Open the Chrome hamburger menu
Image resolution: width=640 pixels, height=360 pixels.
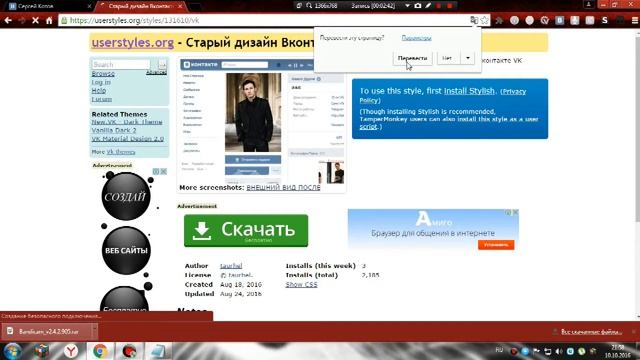pyautogui.click(x=635, y=20)
